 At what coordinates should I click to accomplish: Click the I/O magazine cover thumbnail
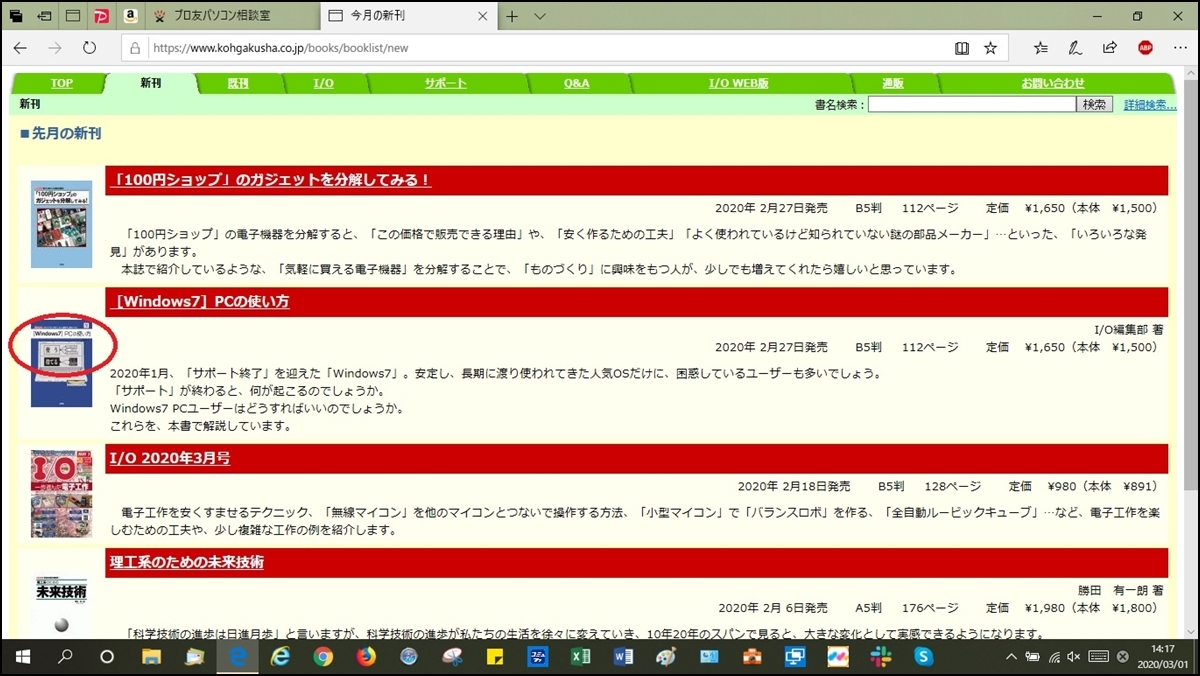coord(61,494)
